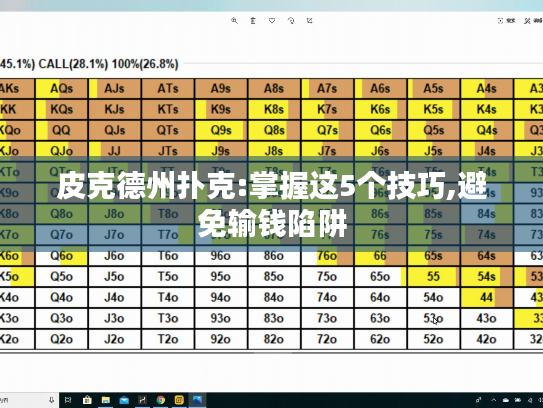Click the 54s hand cell
Screen dimensions: 543x408
[487, 277]
